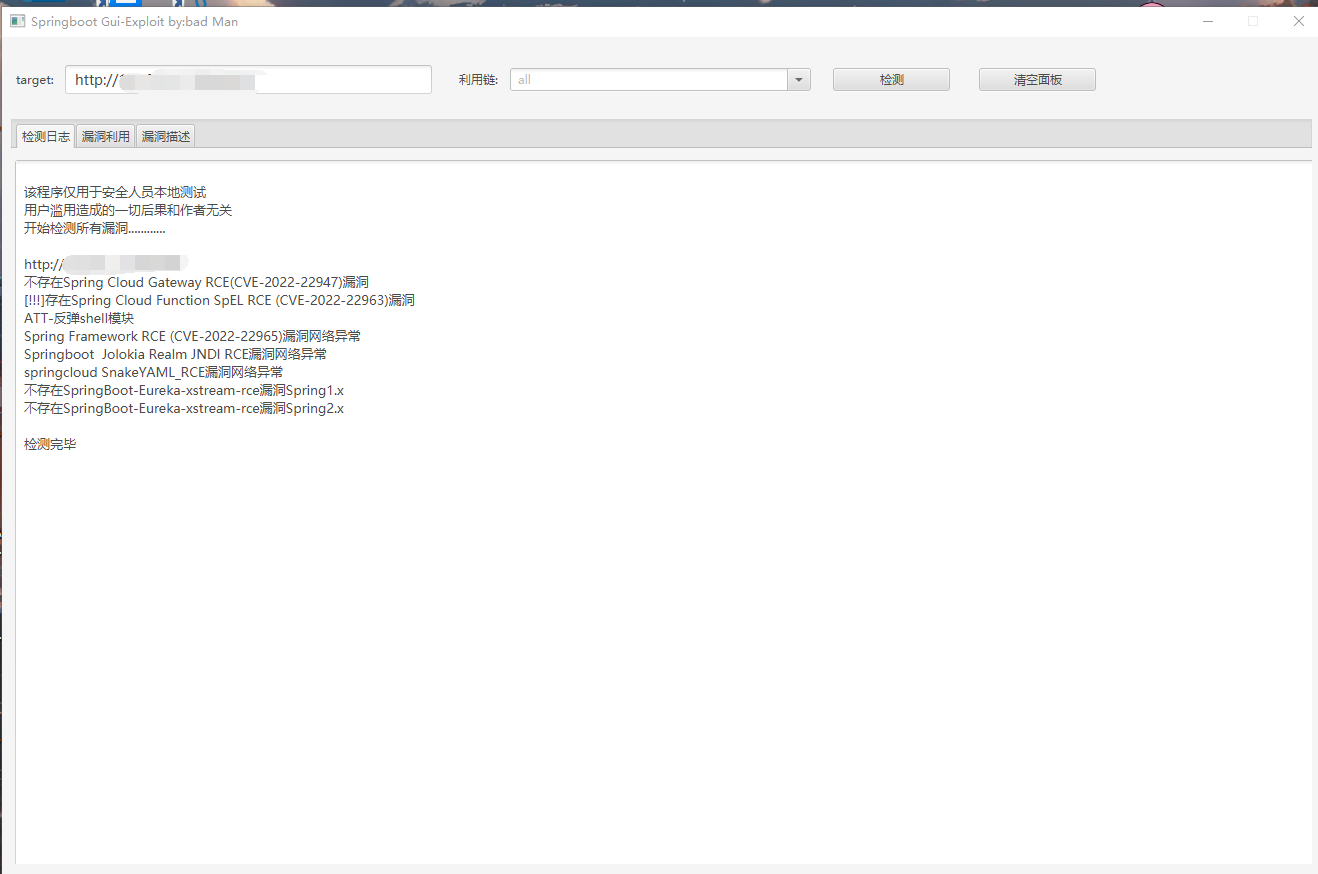This screenshot has width=1318, height=874.
Task: Click the Eureka-xstream-rce Spring2.x line
Action: (x=184, y=408)
